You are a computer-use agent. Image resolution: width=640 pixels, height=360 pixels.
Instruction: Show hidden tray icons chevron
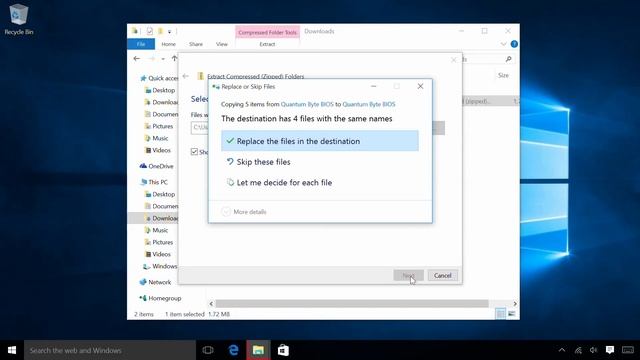(562, 350)
